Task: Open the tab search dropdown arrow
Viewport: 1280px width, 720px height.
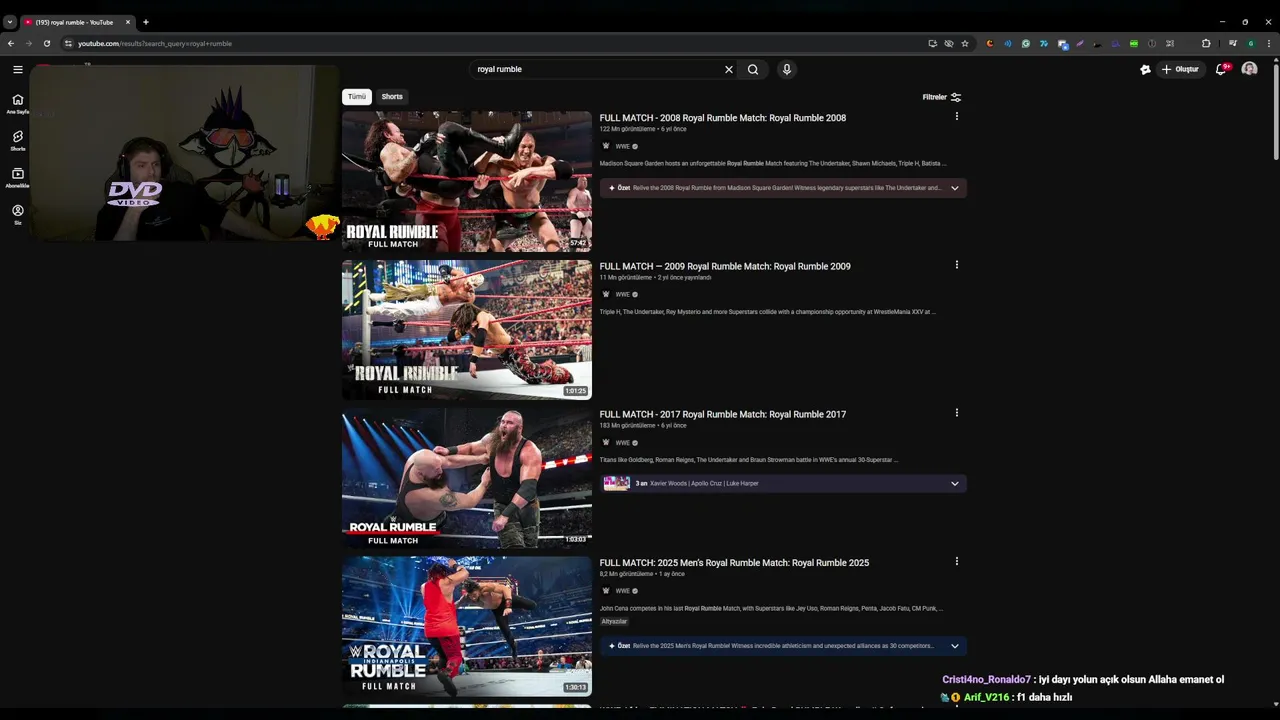Action: 10,22
